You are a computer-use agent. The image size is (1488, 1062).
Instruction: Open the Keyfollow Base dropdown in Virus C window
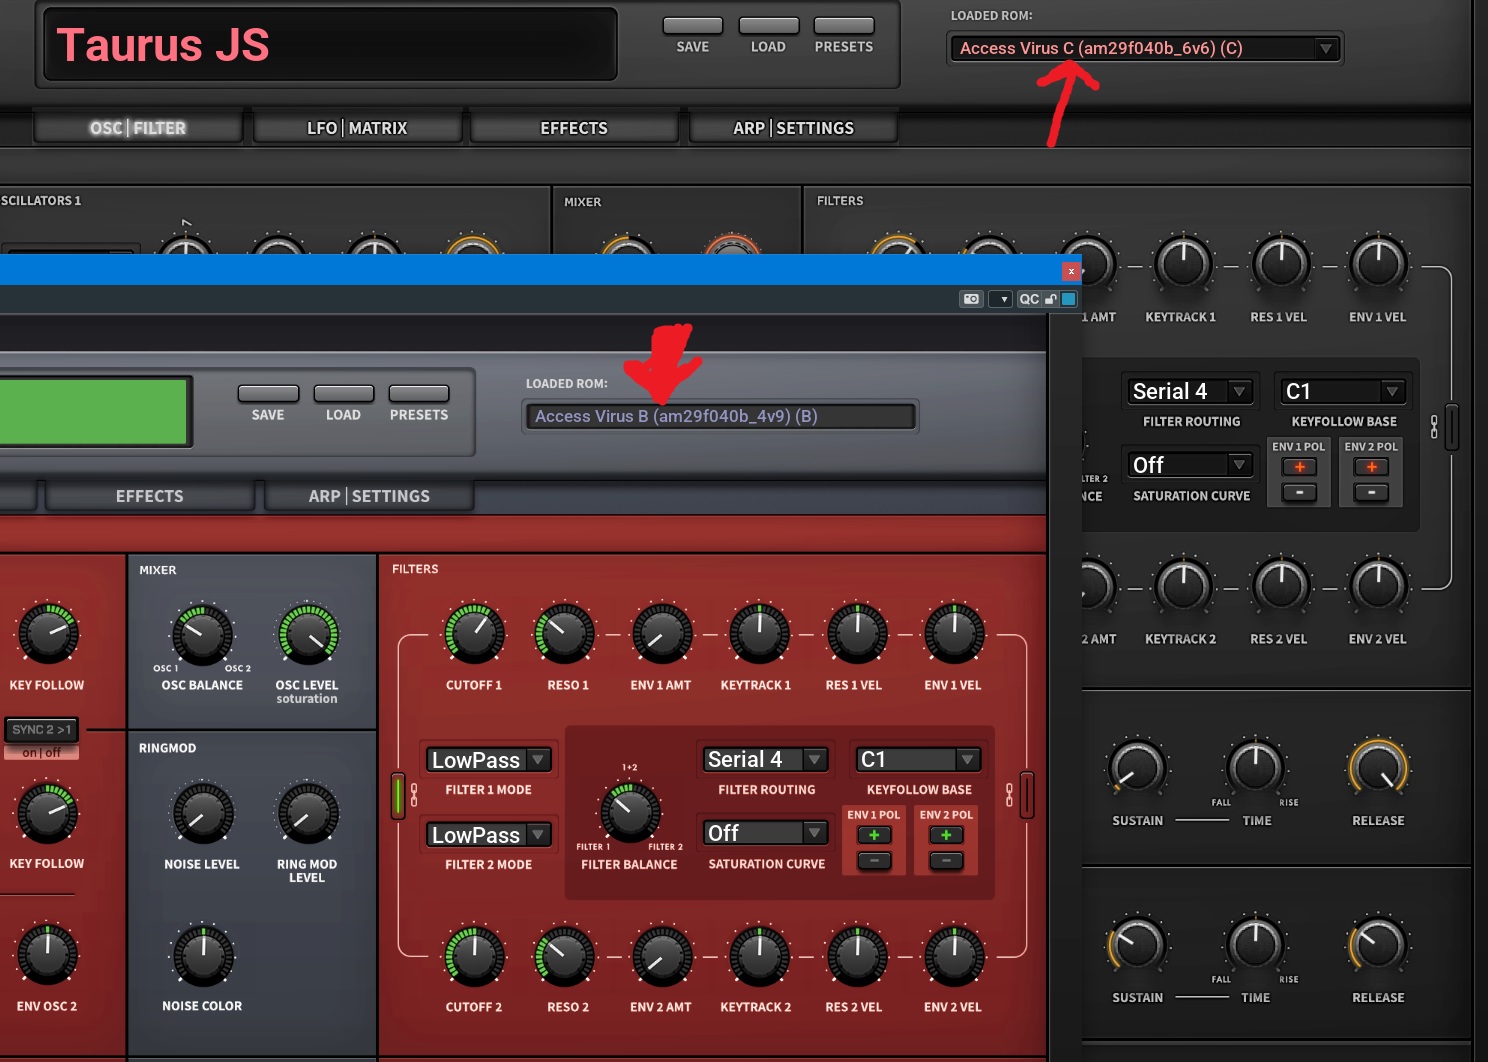point(1344,391)
